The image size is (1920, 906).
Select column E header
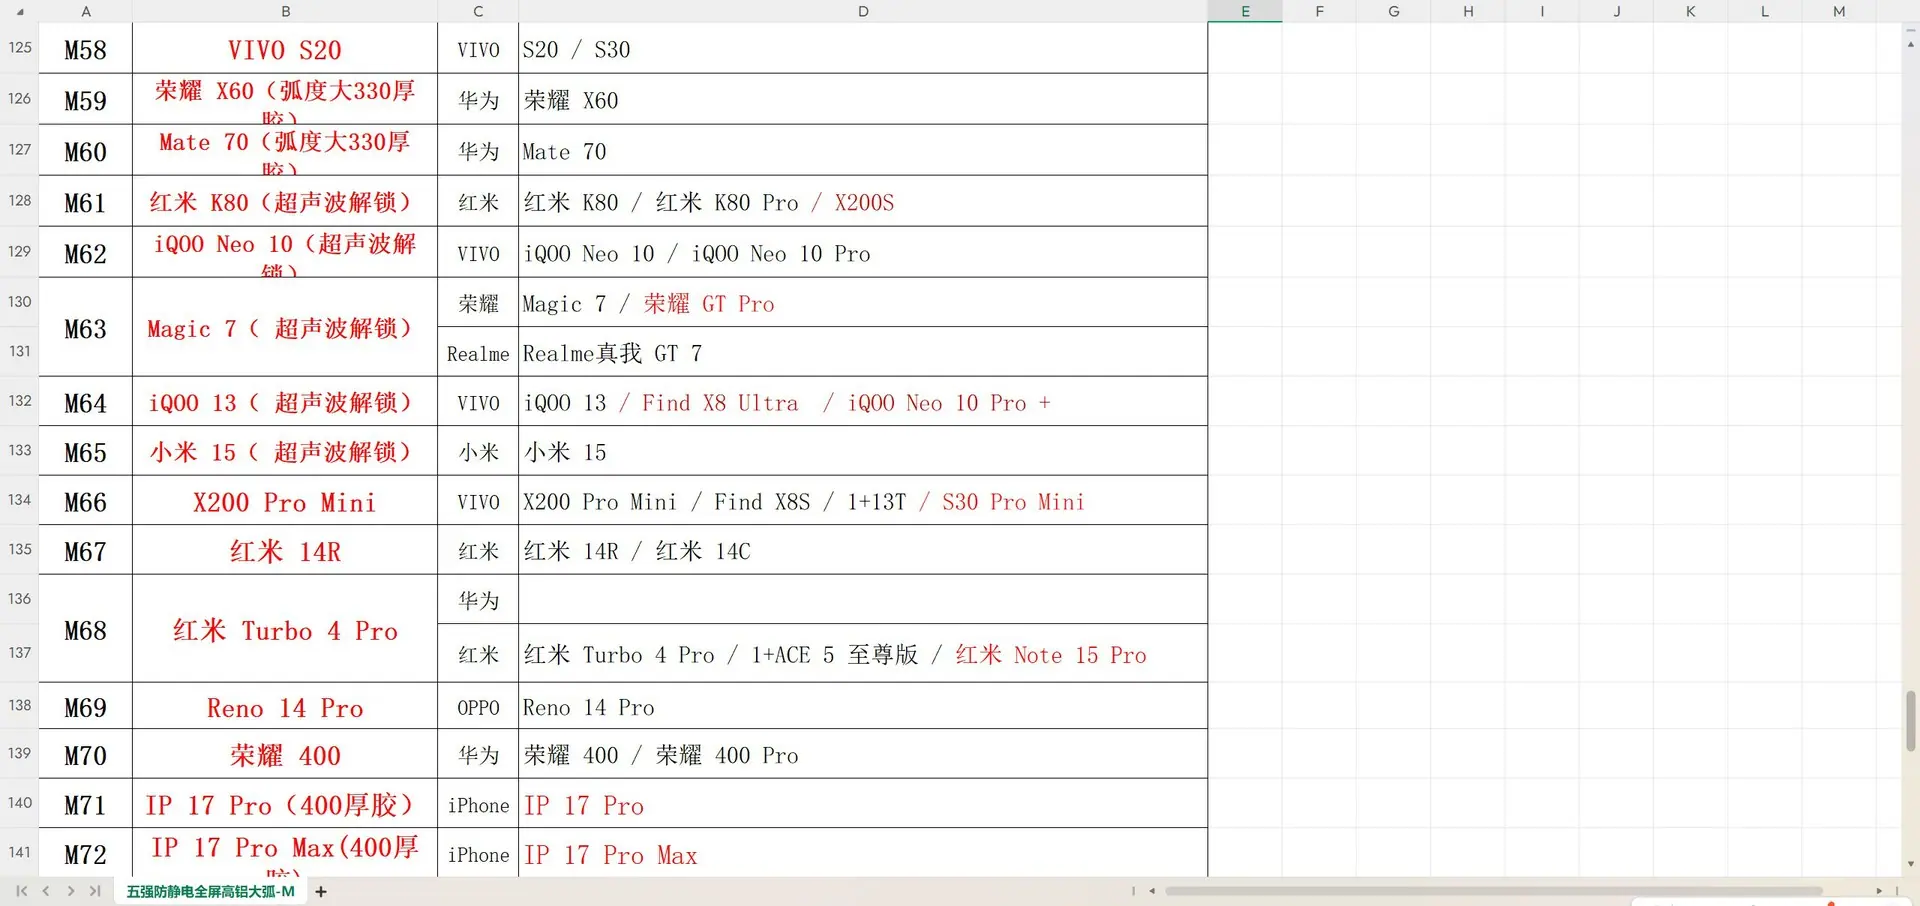1245,11
